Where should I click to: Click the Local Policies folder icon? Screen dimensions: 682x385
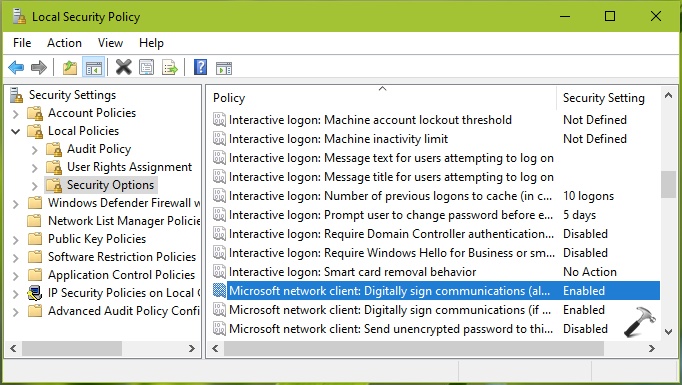[x=35, y=131]
